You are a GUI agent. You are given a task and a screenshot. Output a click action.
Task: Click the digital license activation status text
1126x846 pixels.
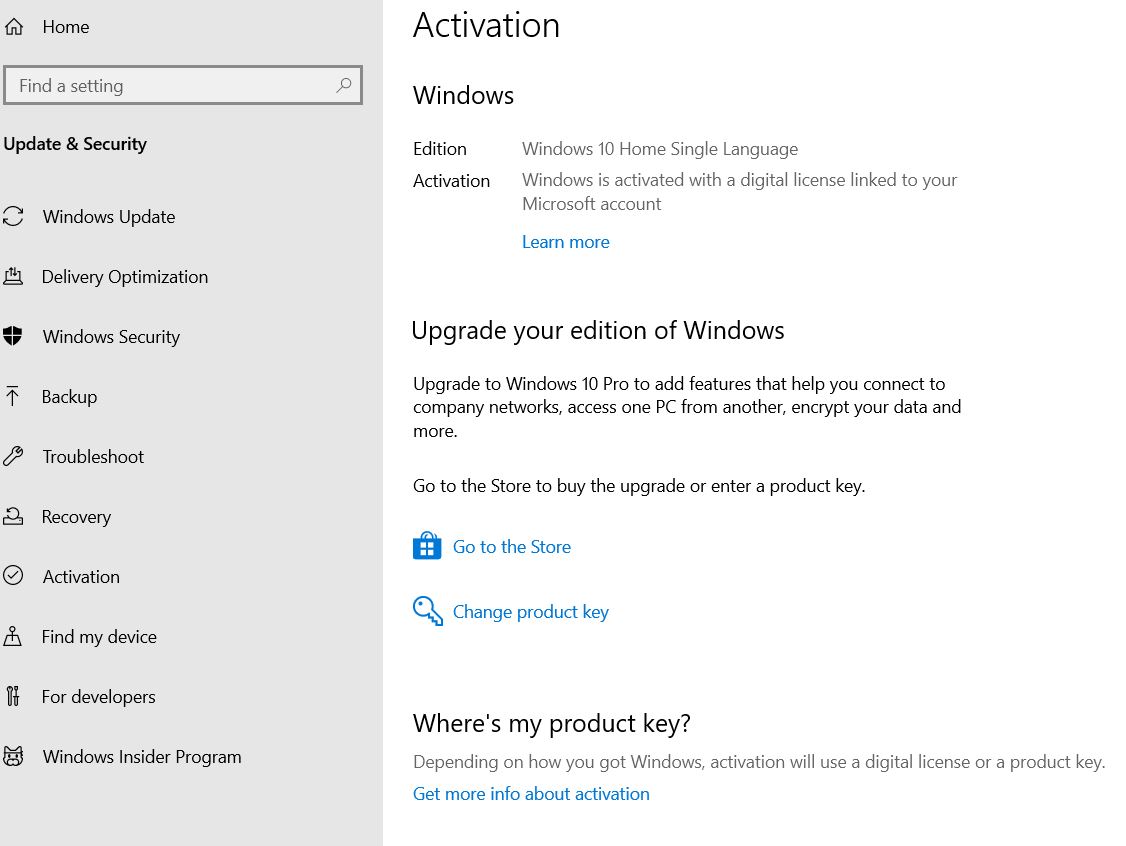click(740, 192)
